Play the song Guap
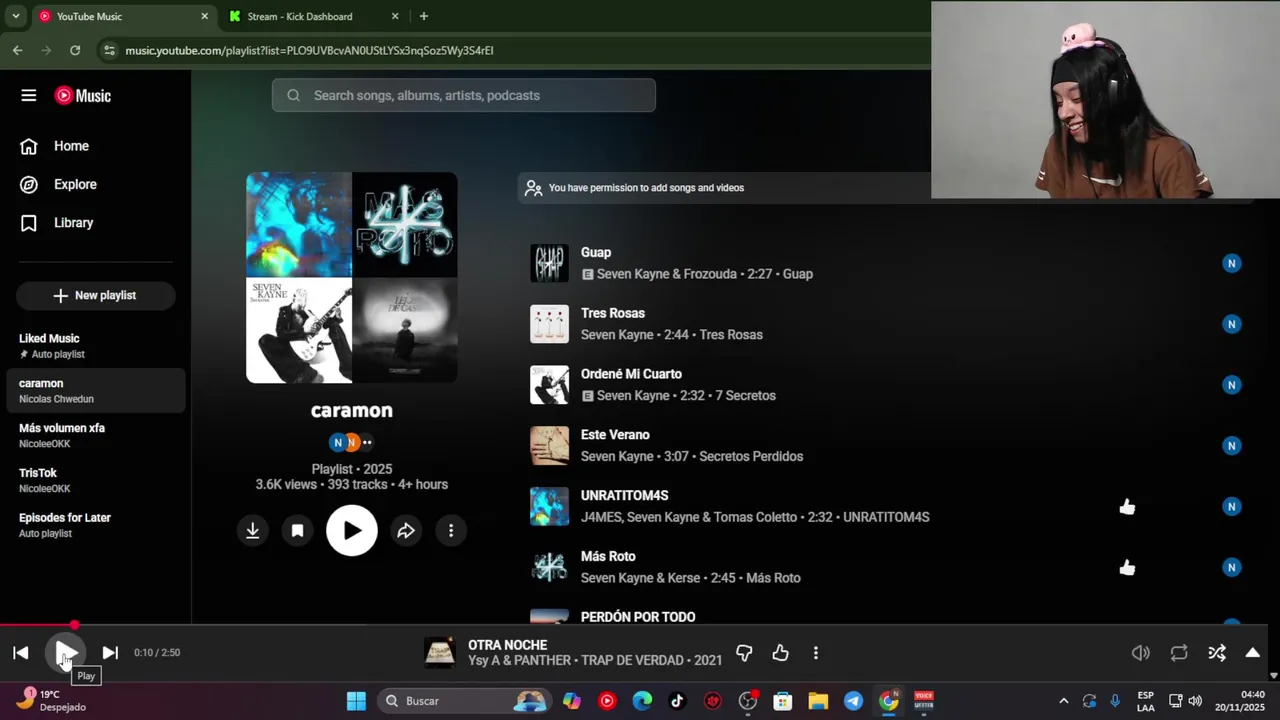This screenshot has width=1280, height=720. click(549, 263)
